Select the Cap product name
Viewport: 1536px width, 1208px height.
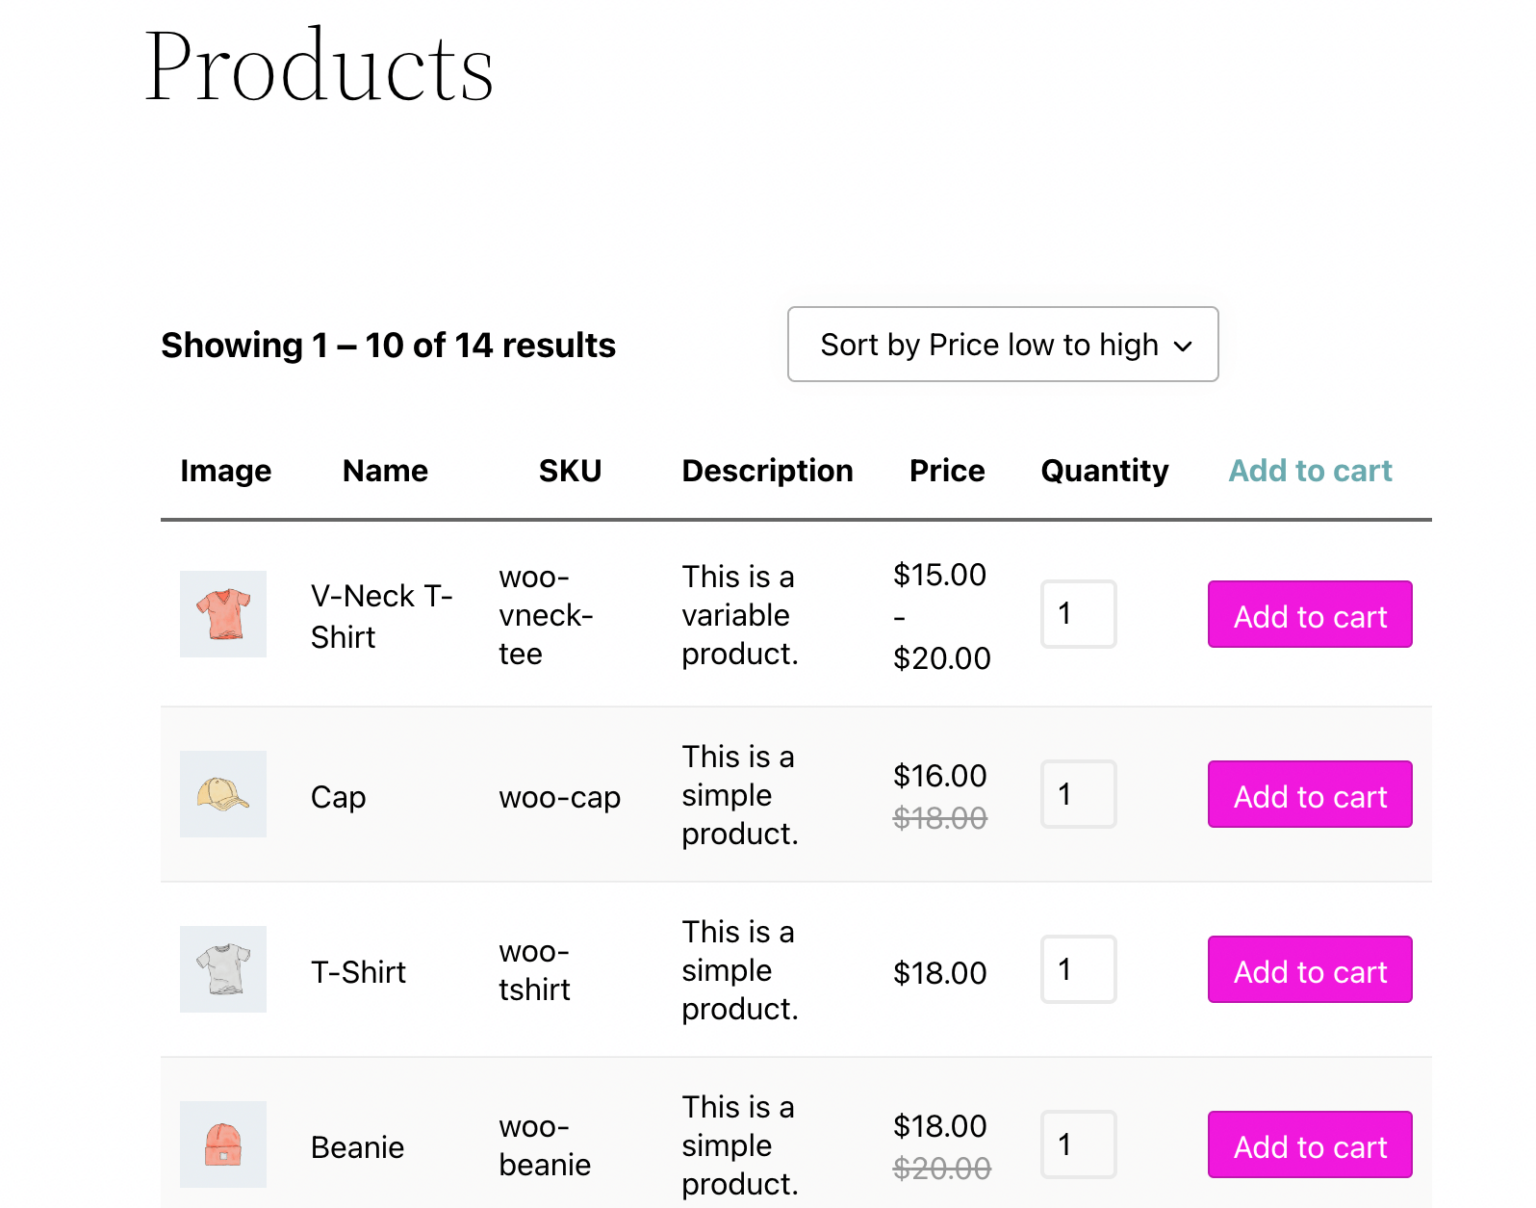(338, 797)
